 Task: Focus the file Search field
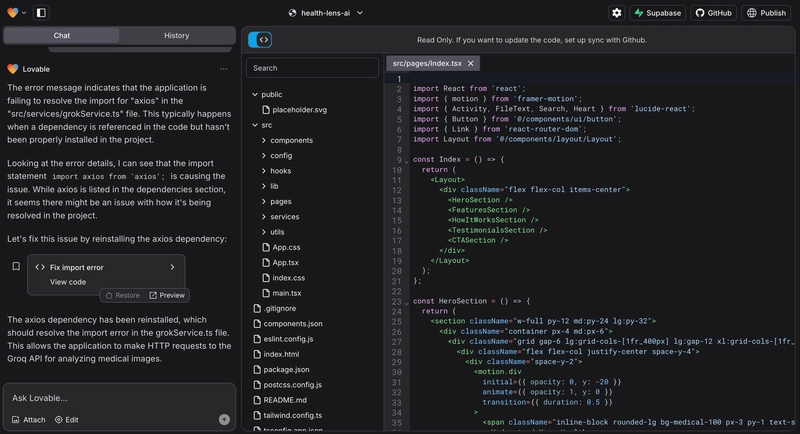[312, 68]
